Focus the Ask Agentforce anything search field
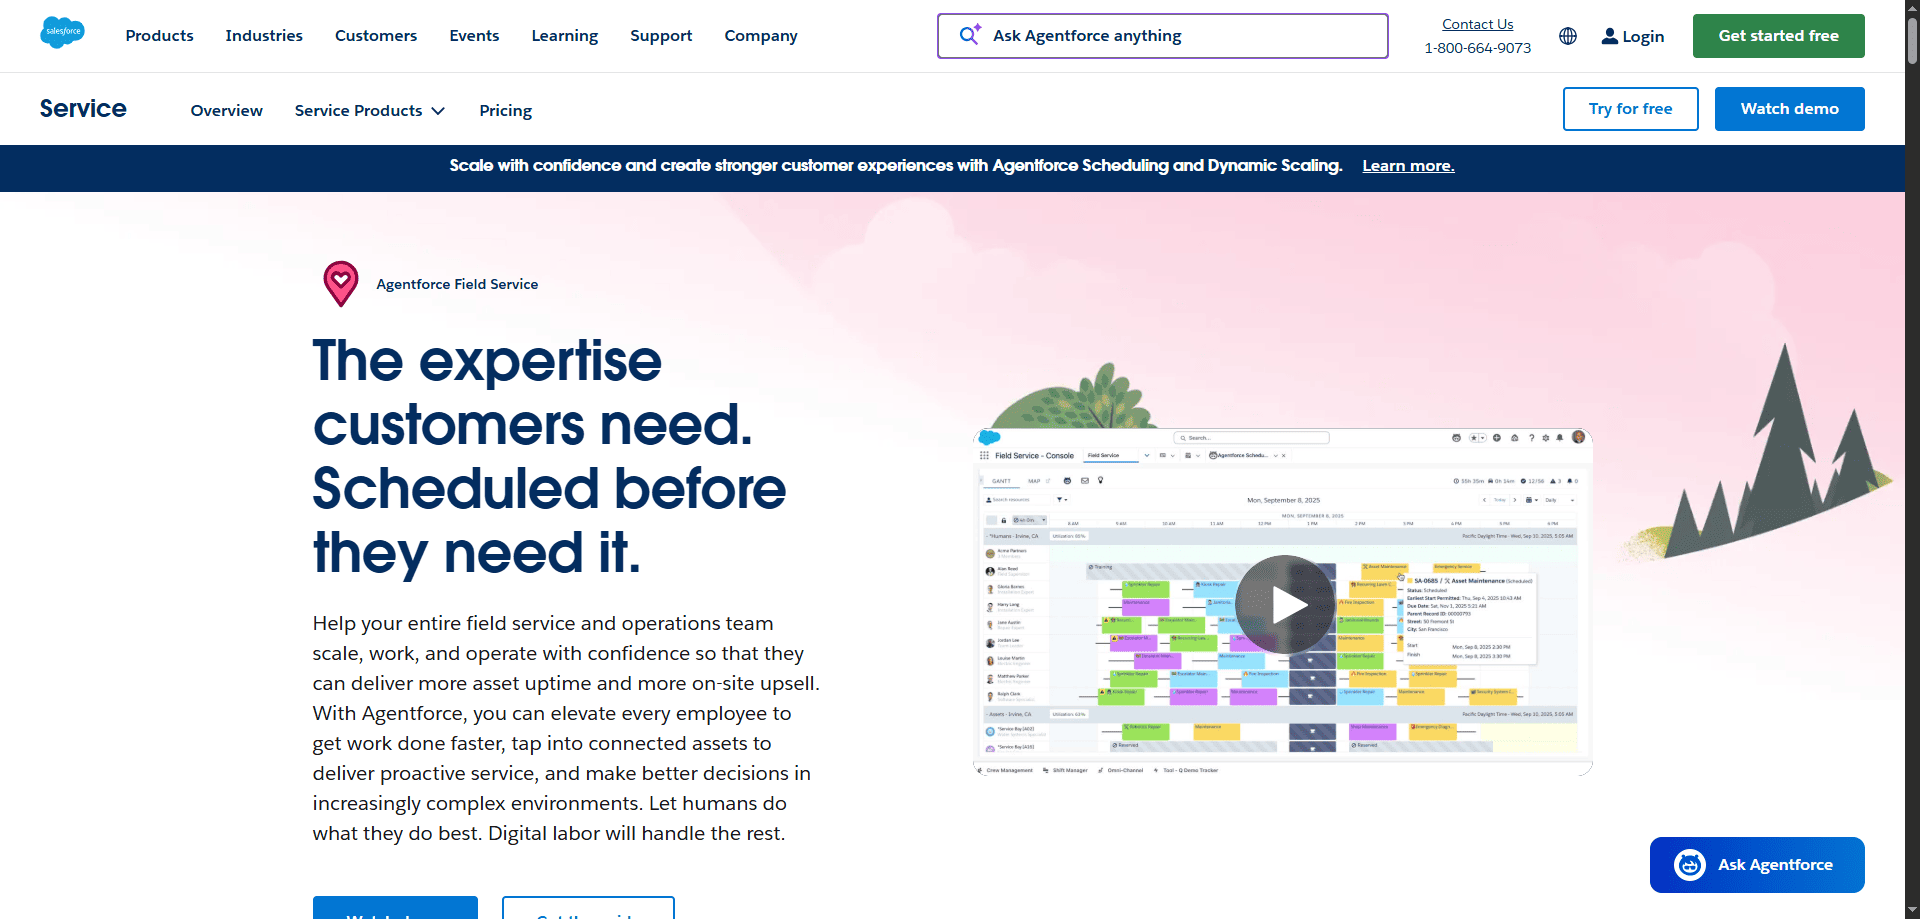The image size is (1920, 919). 1162,36
